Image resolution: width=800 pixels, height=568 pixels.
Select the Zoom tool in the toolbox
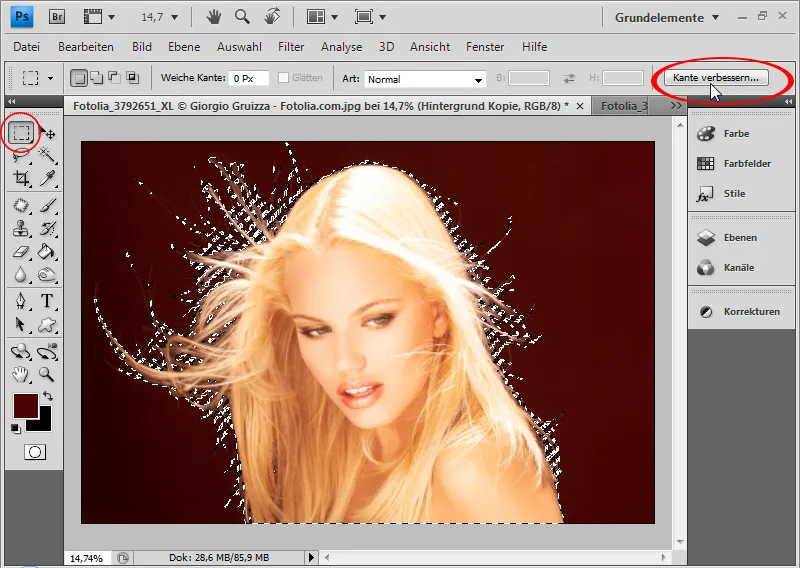point(47,375)
